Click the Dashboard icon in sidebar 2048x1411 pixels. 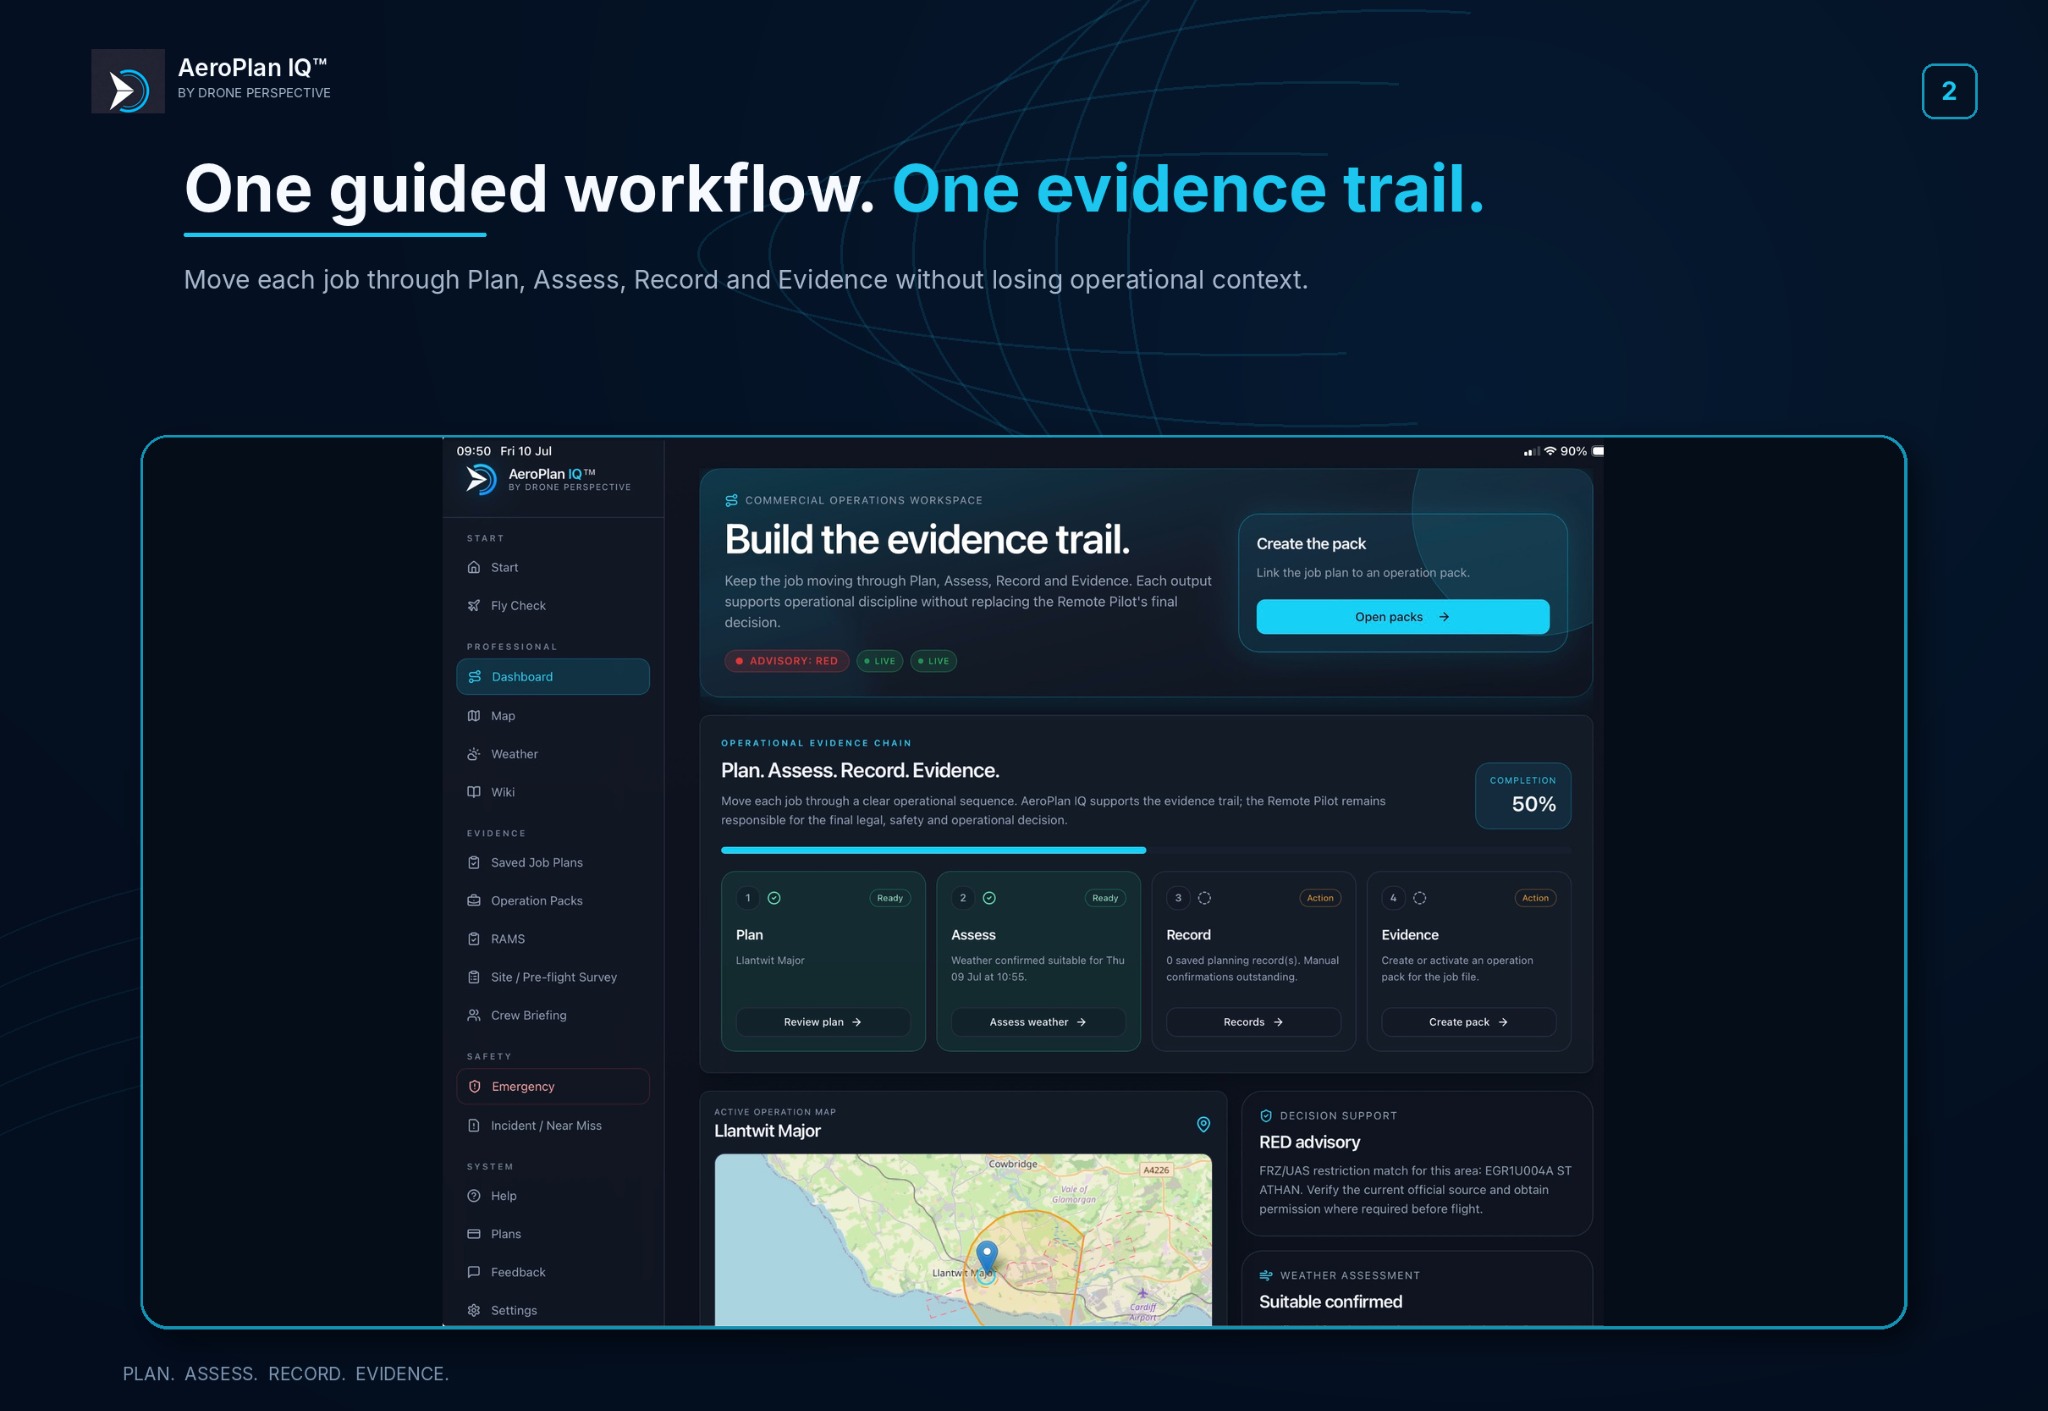(x=475, y=676)
